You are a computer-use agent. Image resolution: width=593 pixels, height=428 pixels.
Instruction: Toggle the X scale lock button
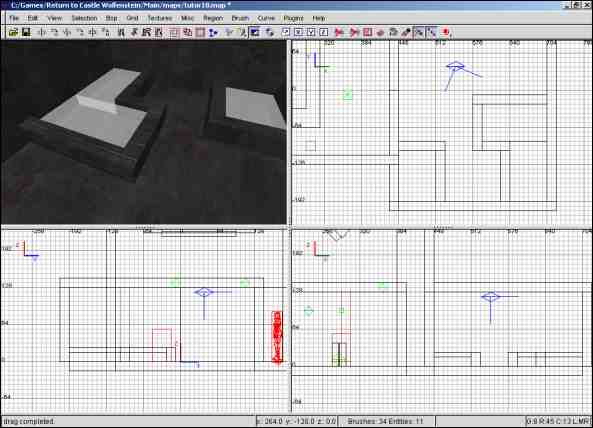(298, 33)
